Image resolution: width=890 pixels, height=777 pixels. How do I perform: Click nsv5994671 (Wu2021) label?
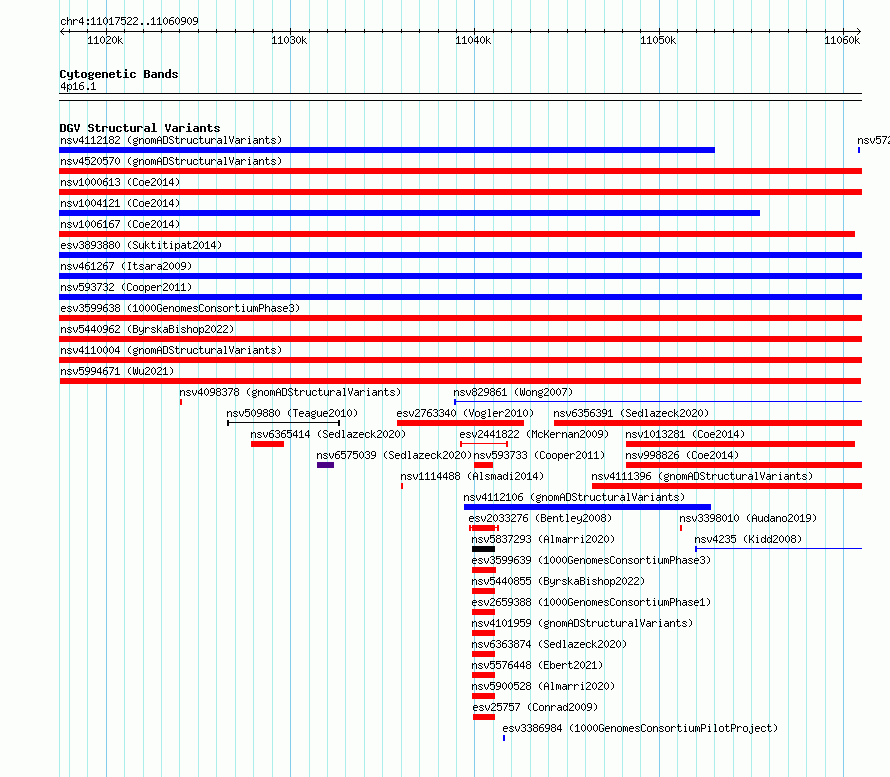click(117, 371)
